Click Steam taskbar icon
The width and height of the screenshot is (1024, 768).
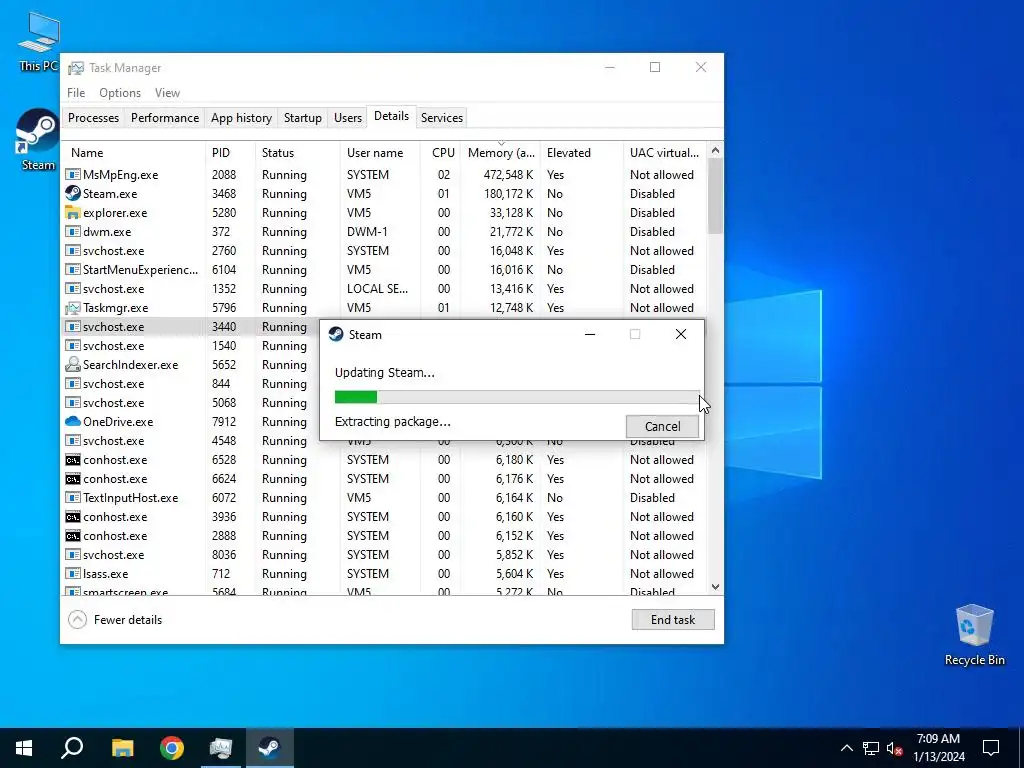[x=269, y=748]
